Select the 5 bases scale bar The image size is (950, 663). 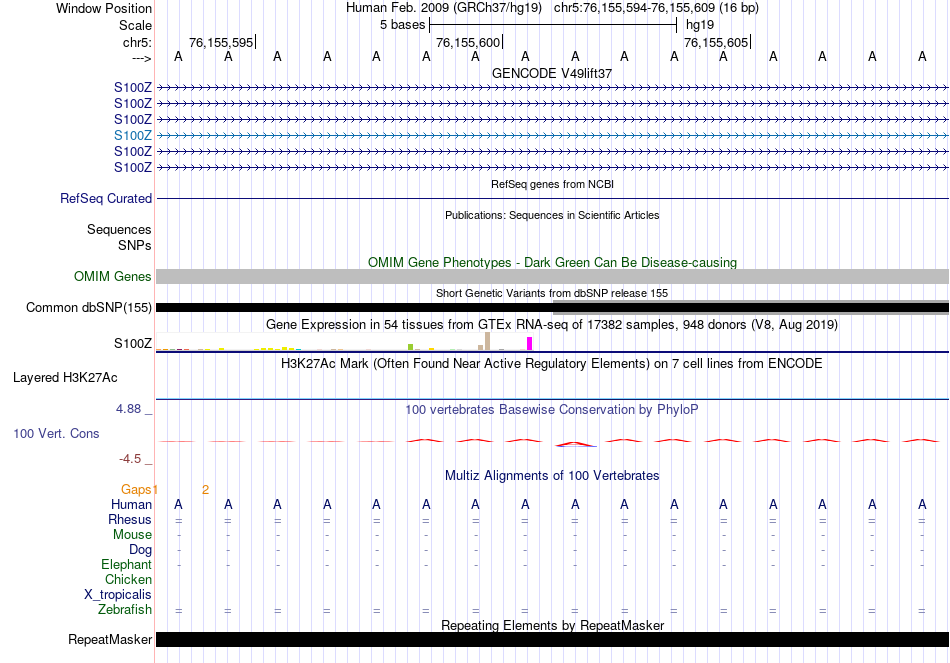point(553,25)
